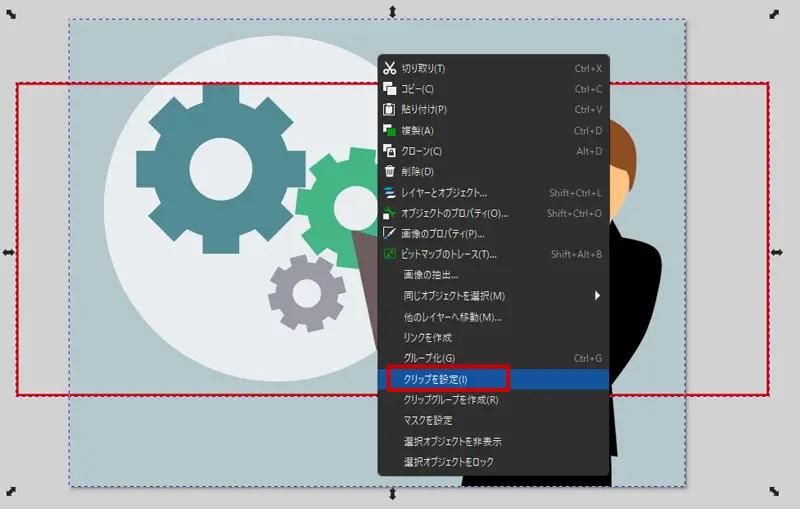Select 複製(A) menu entry
Screen dimensions: 800x509
493,131
